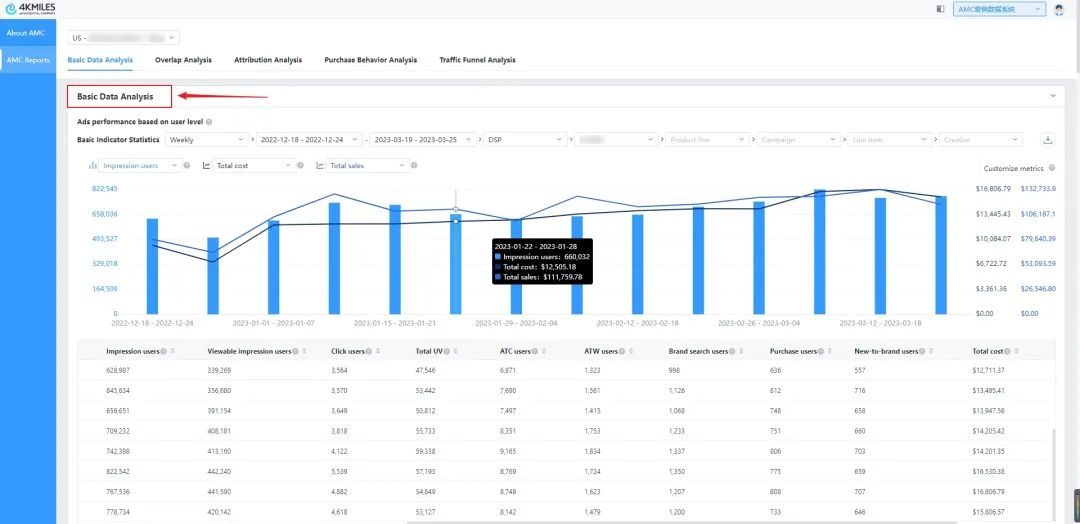Click help icon next to Customize metrics
The height and width of the screenshot is (524, 1080).
coord(1052,169)
